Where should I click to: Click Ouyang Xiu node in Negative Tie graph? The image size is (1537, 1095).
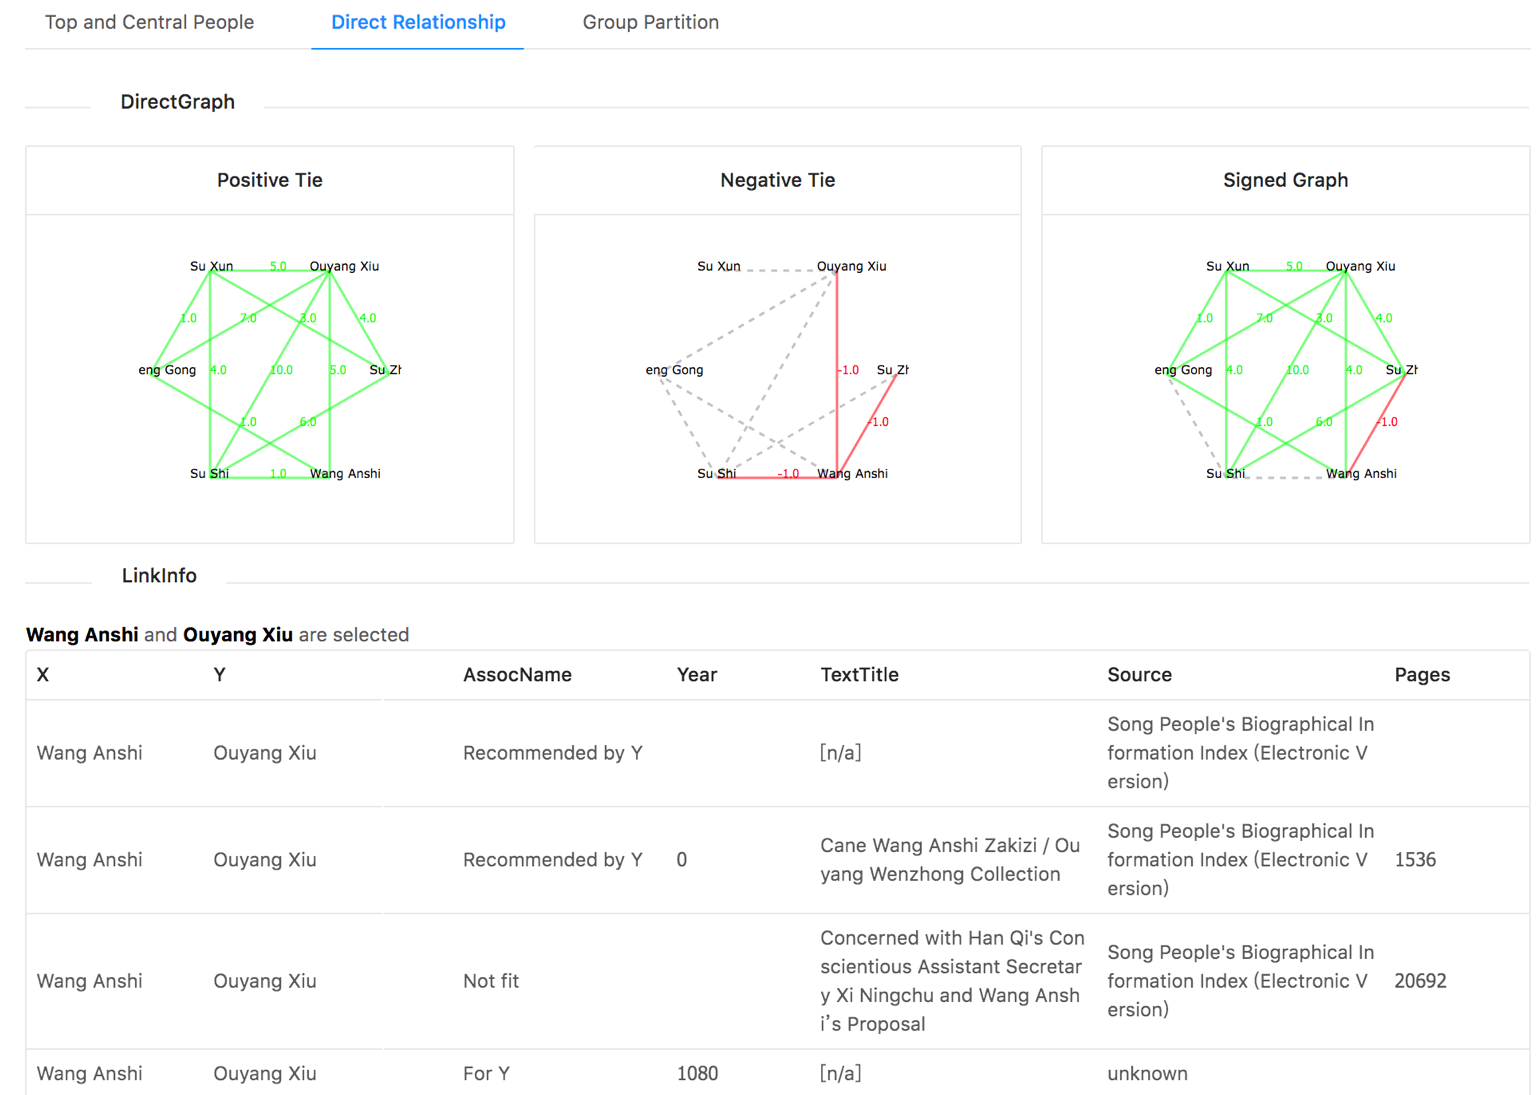(x=851, y=266)
